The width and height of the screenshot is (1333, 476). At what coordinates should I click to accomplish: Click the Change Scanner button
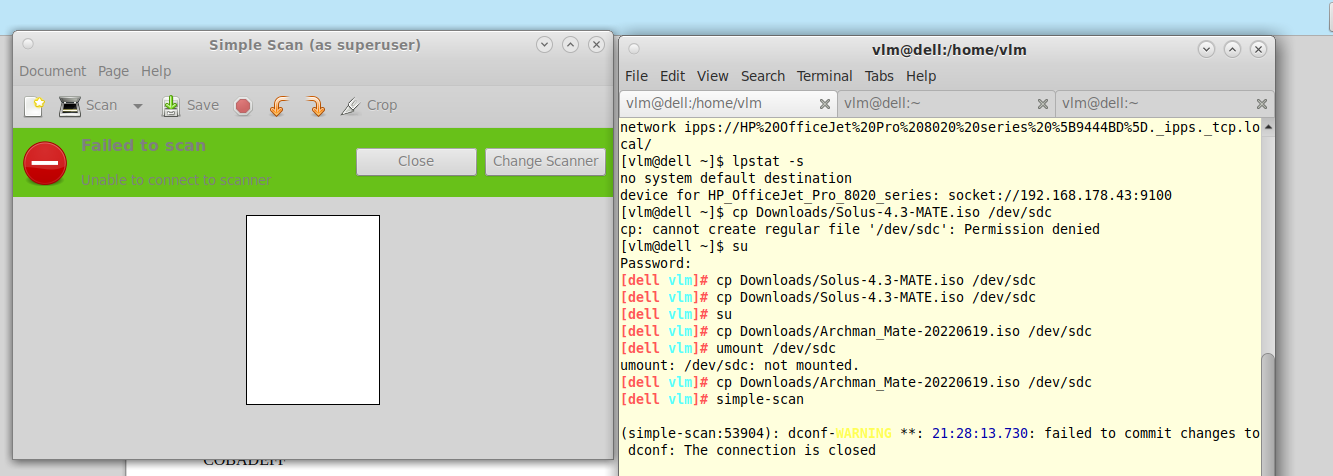click(x=545, y=161)
